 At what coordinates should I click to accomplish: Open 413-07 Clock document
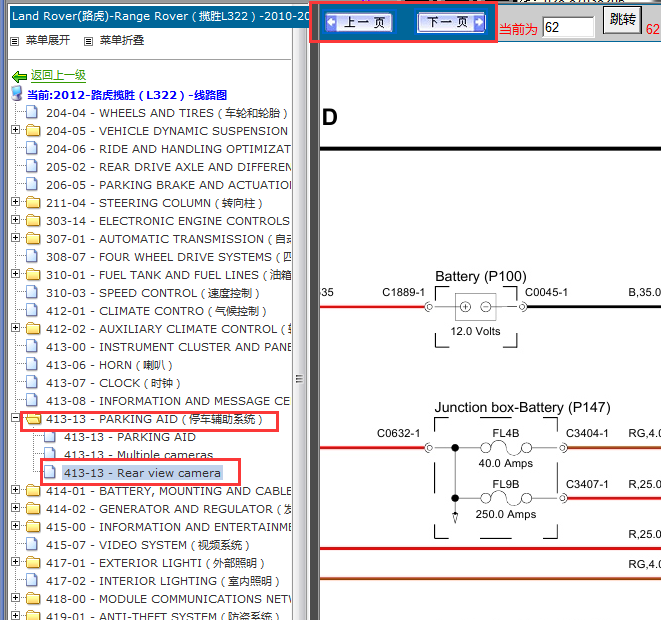click(113, 383)
